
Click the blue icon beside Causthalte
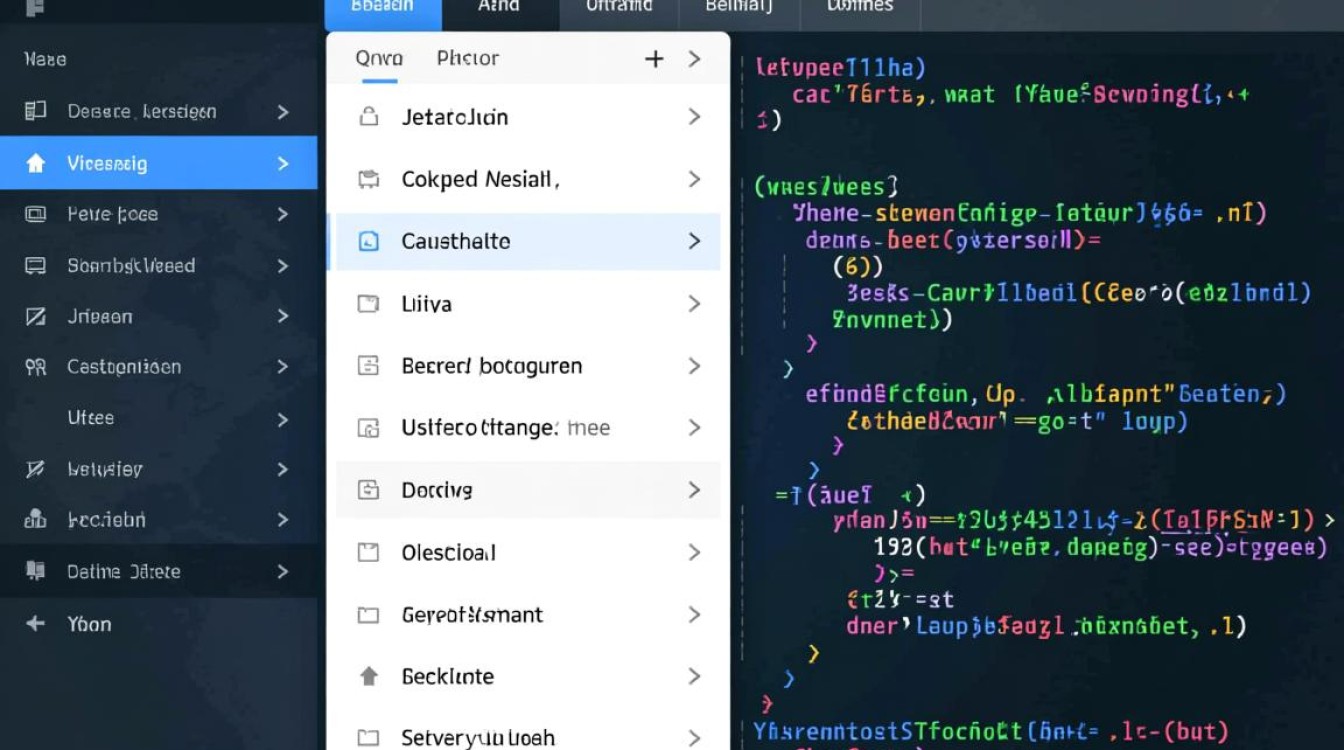pos(368,241)
